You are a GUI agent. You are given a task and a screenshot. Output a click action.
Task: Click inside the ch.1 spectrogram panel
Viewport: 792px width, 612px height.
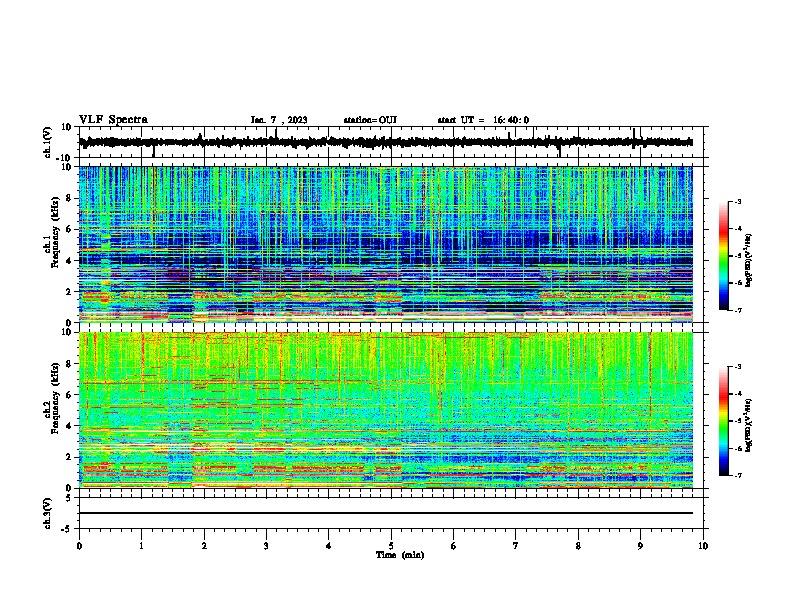pos(385,244)
